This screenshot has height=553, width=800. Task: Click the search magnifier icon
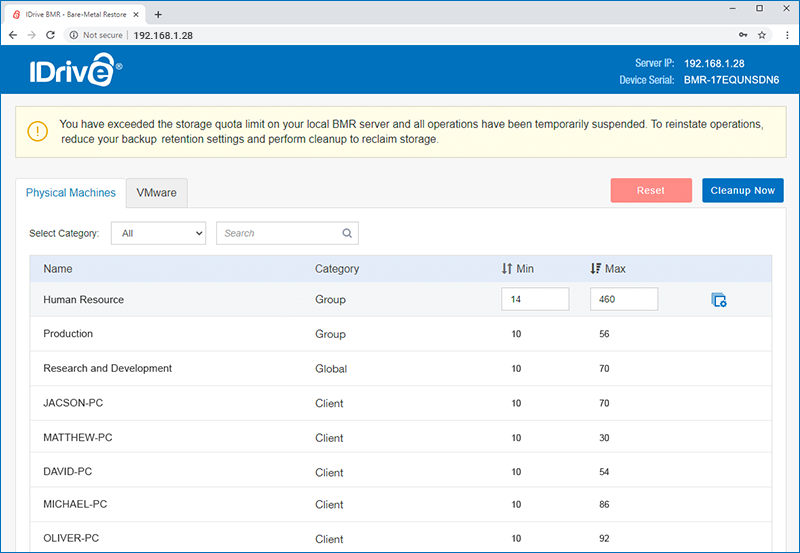347,233
